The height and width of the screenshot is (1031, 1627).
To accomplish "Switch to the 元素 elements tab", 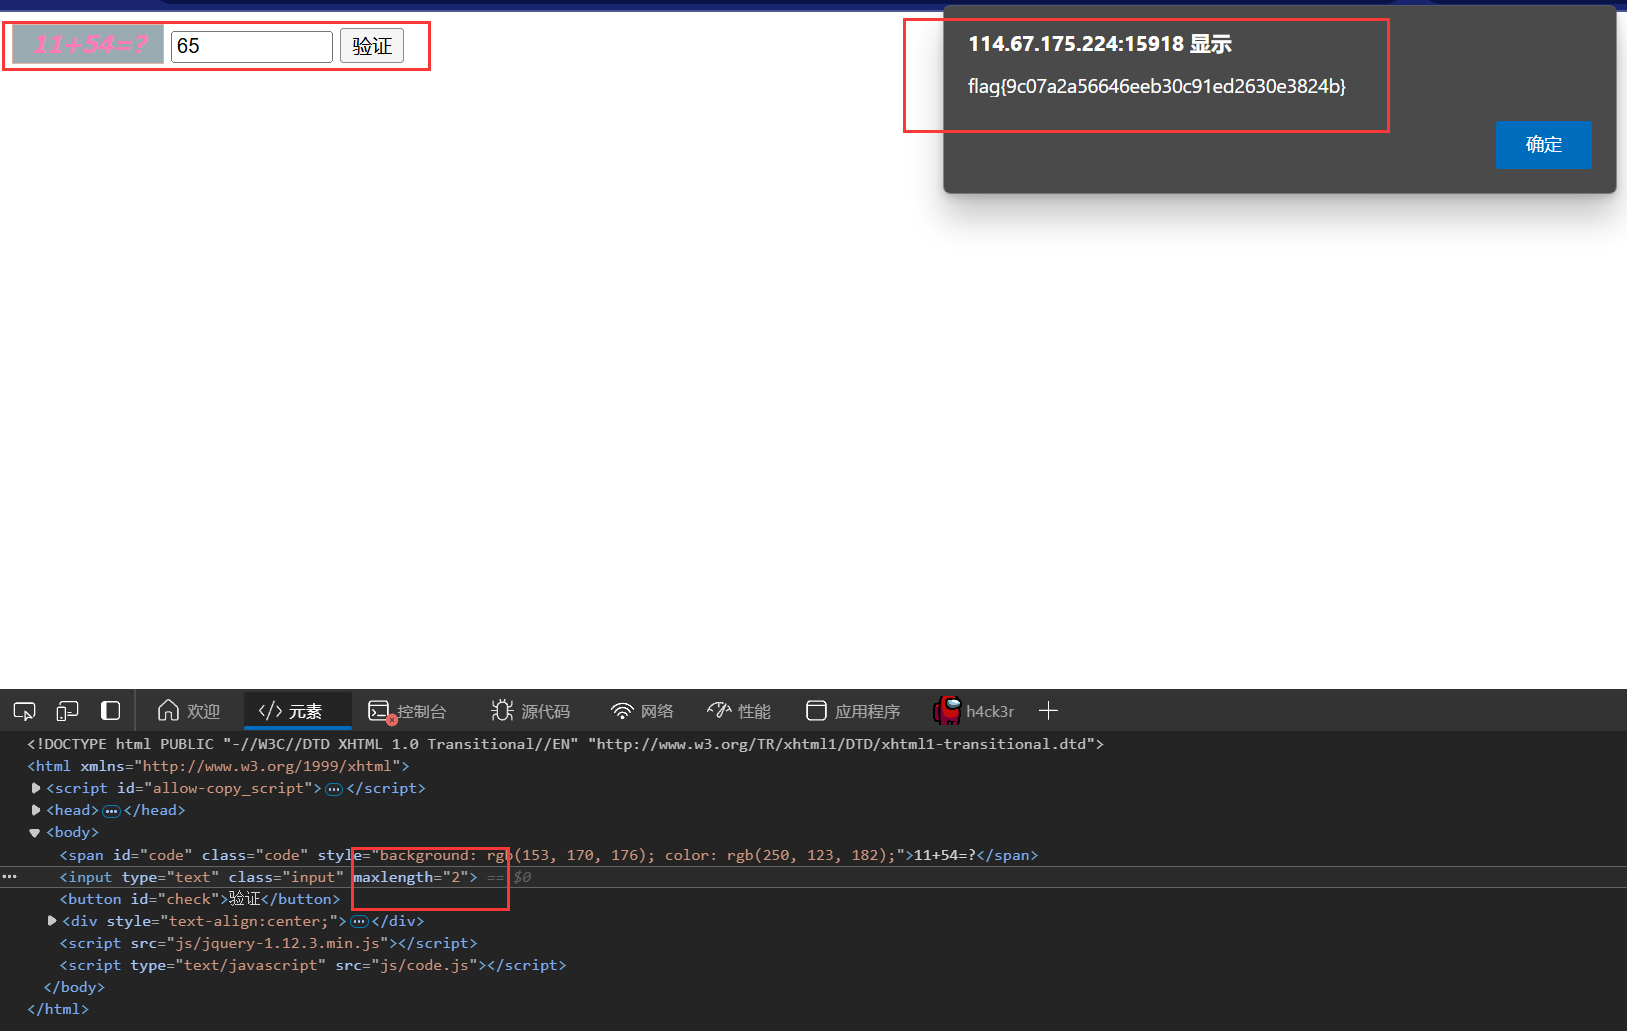I will 297,711.
